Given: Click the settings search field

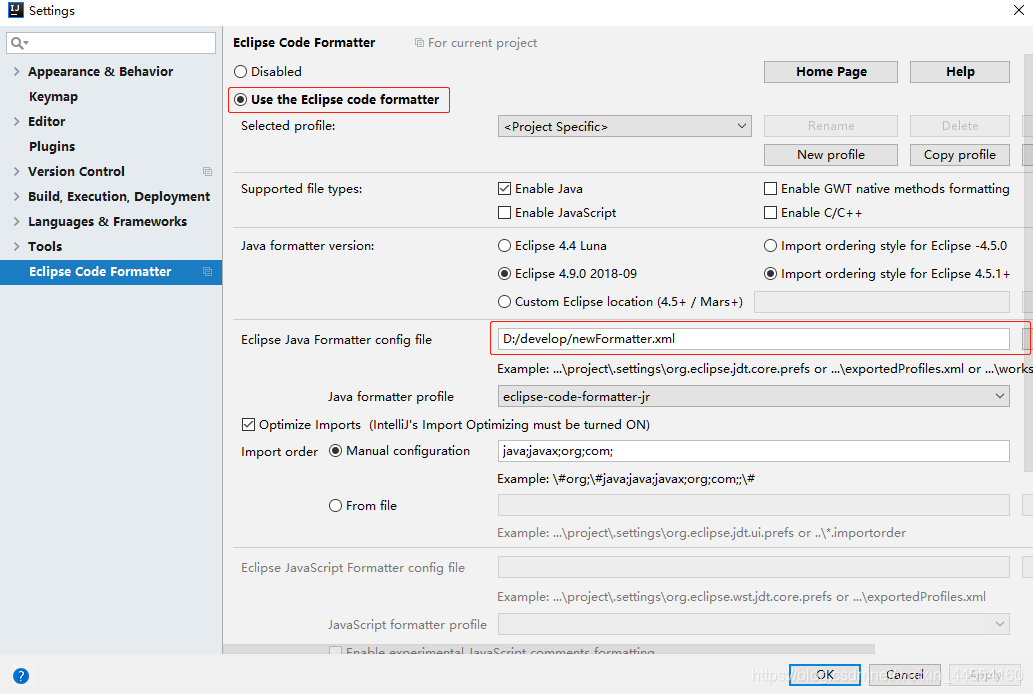Looking at the screenshot, I should pos(111,43).
